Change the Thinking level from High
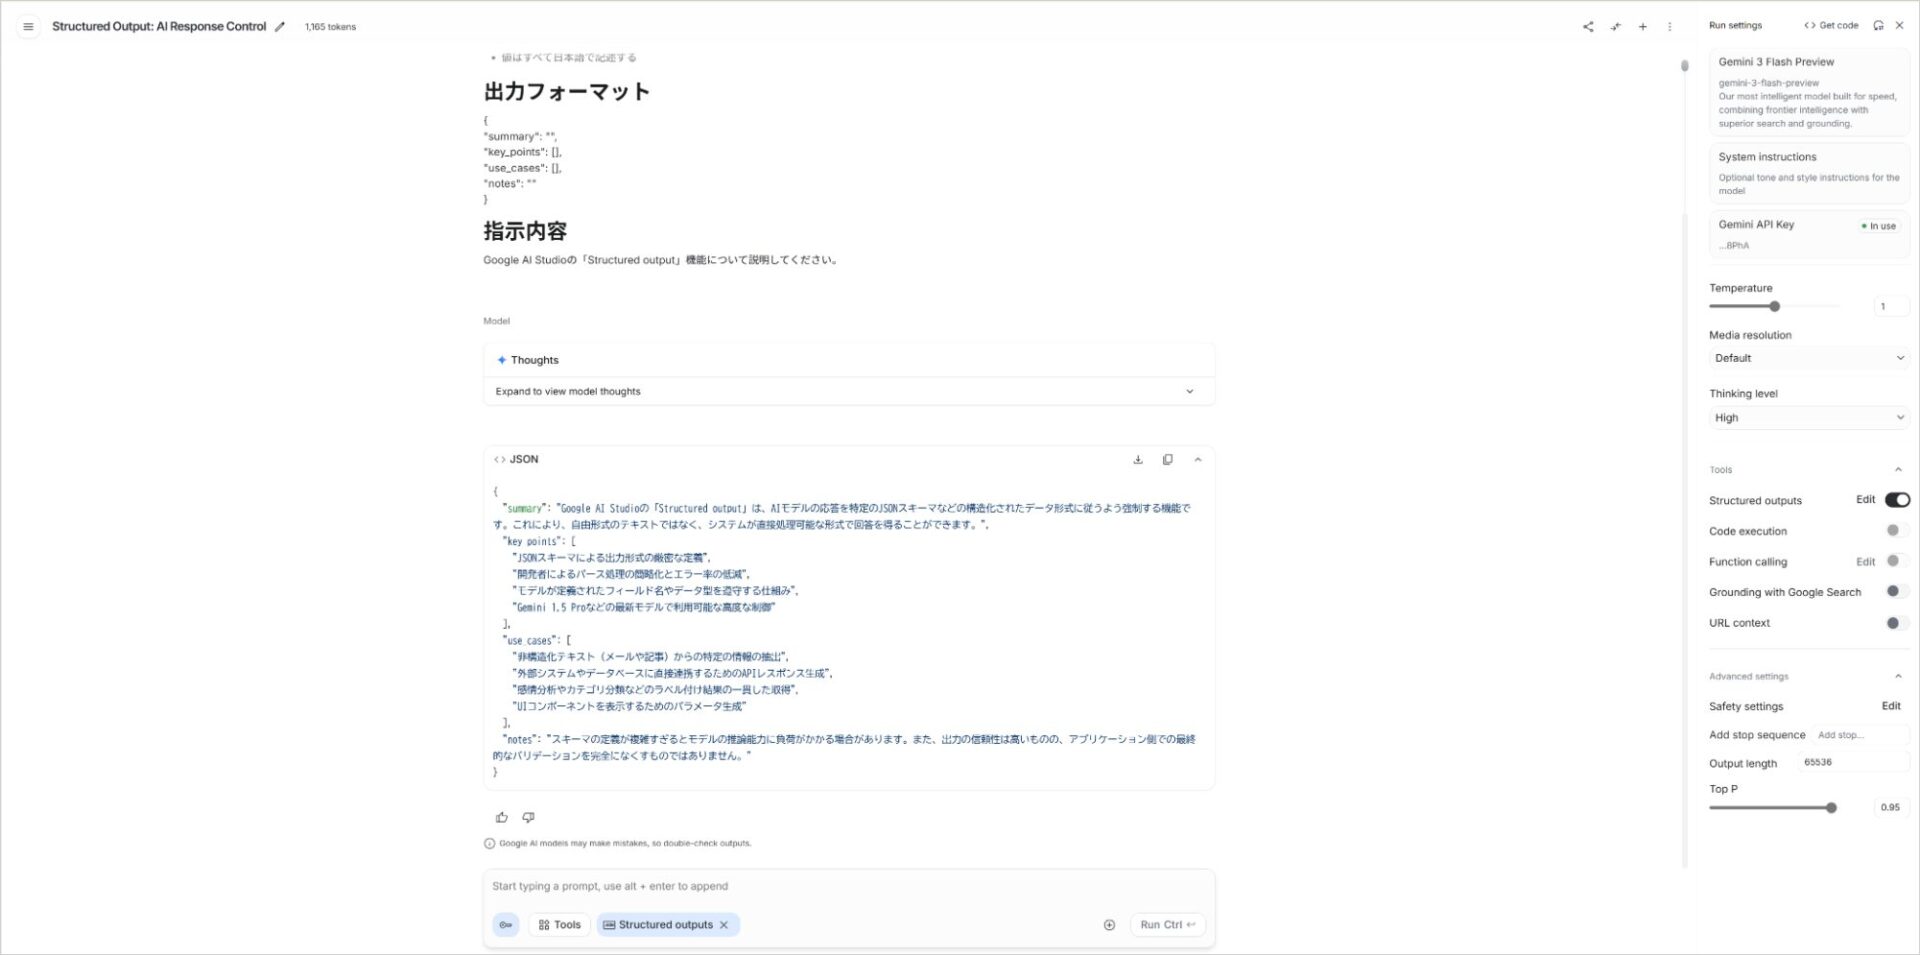Viewport: 1920px width, 955px height. 1809,417
